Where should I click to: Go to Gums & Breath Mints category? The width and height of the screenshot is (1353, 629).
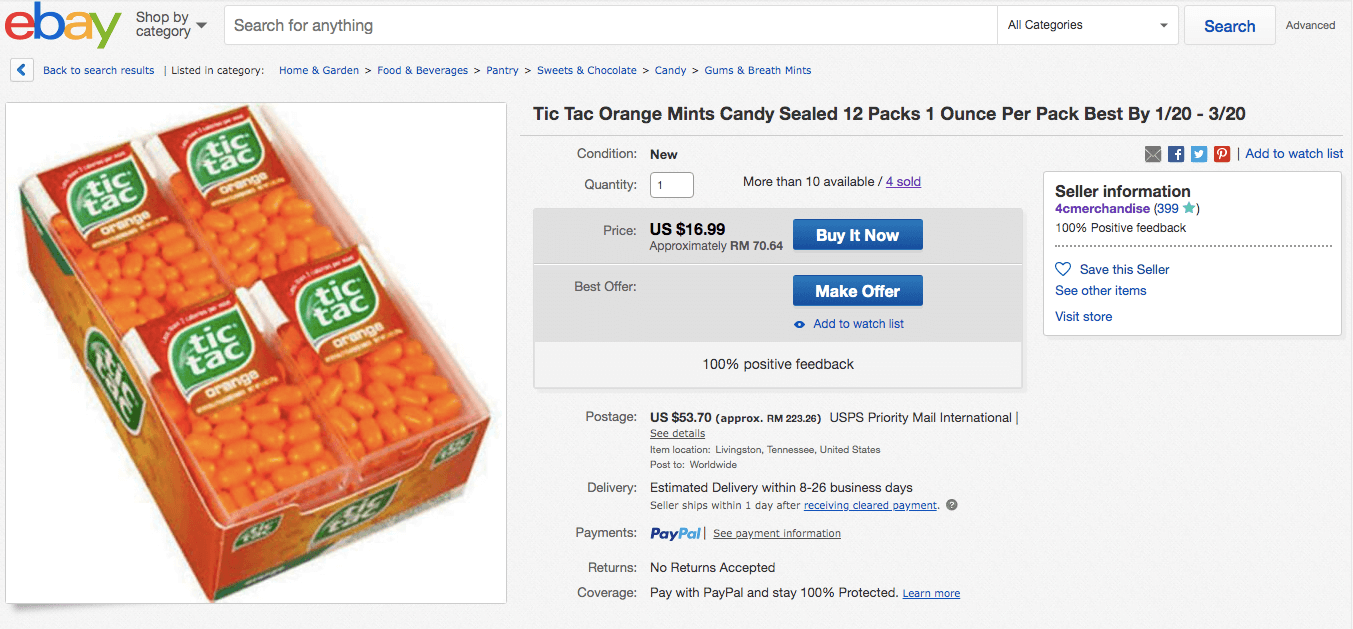point(757,70)
